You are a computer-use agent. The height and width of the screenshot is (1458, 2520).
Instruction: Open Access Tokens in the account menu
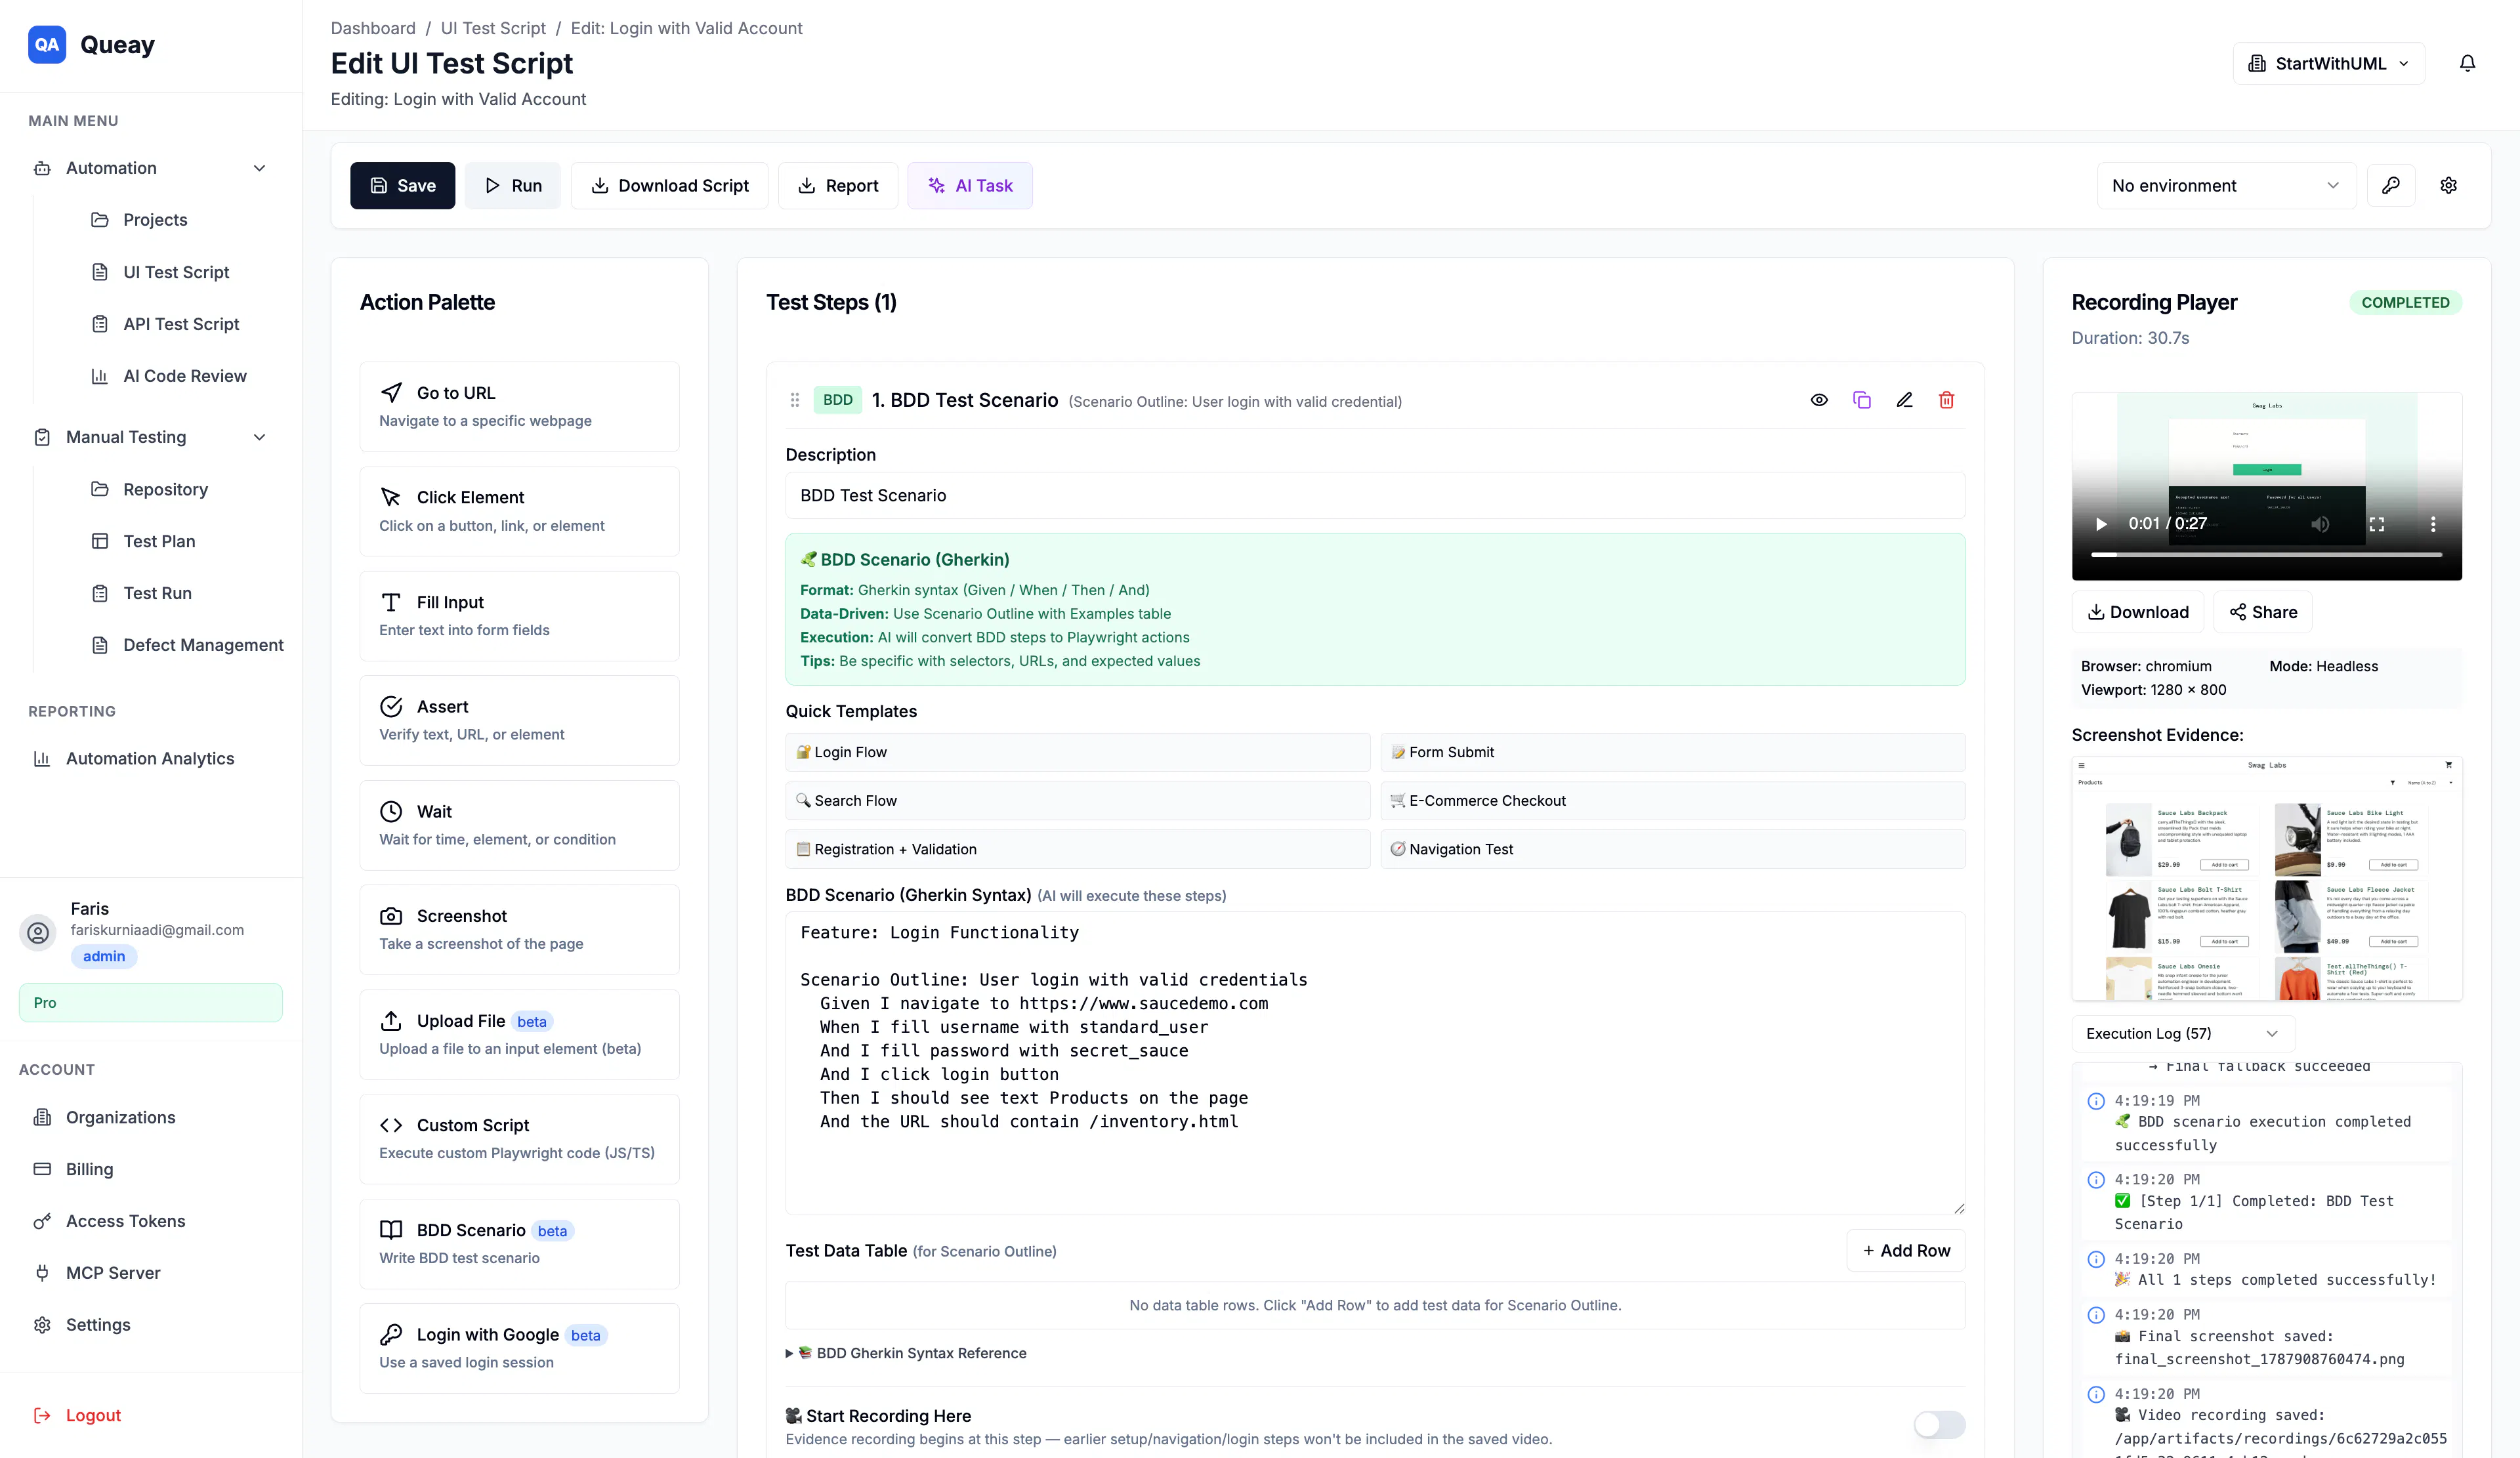pos(125,1221)
